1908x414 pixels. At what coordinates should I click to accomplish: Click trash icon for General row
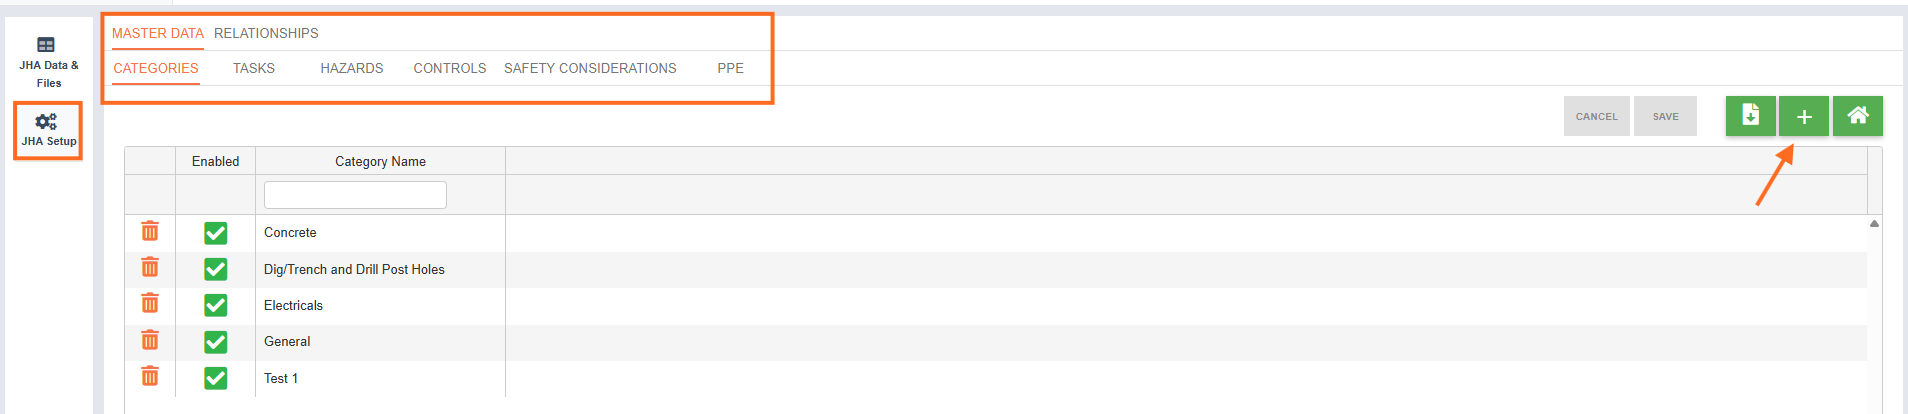[x=150, y=341]
